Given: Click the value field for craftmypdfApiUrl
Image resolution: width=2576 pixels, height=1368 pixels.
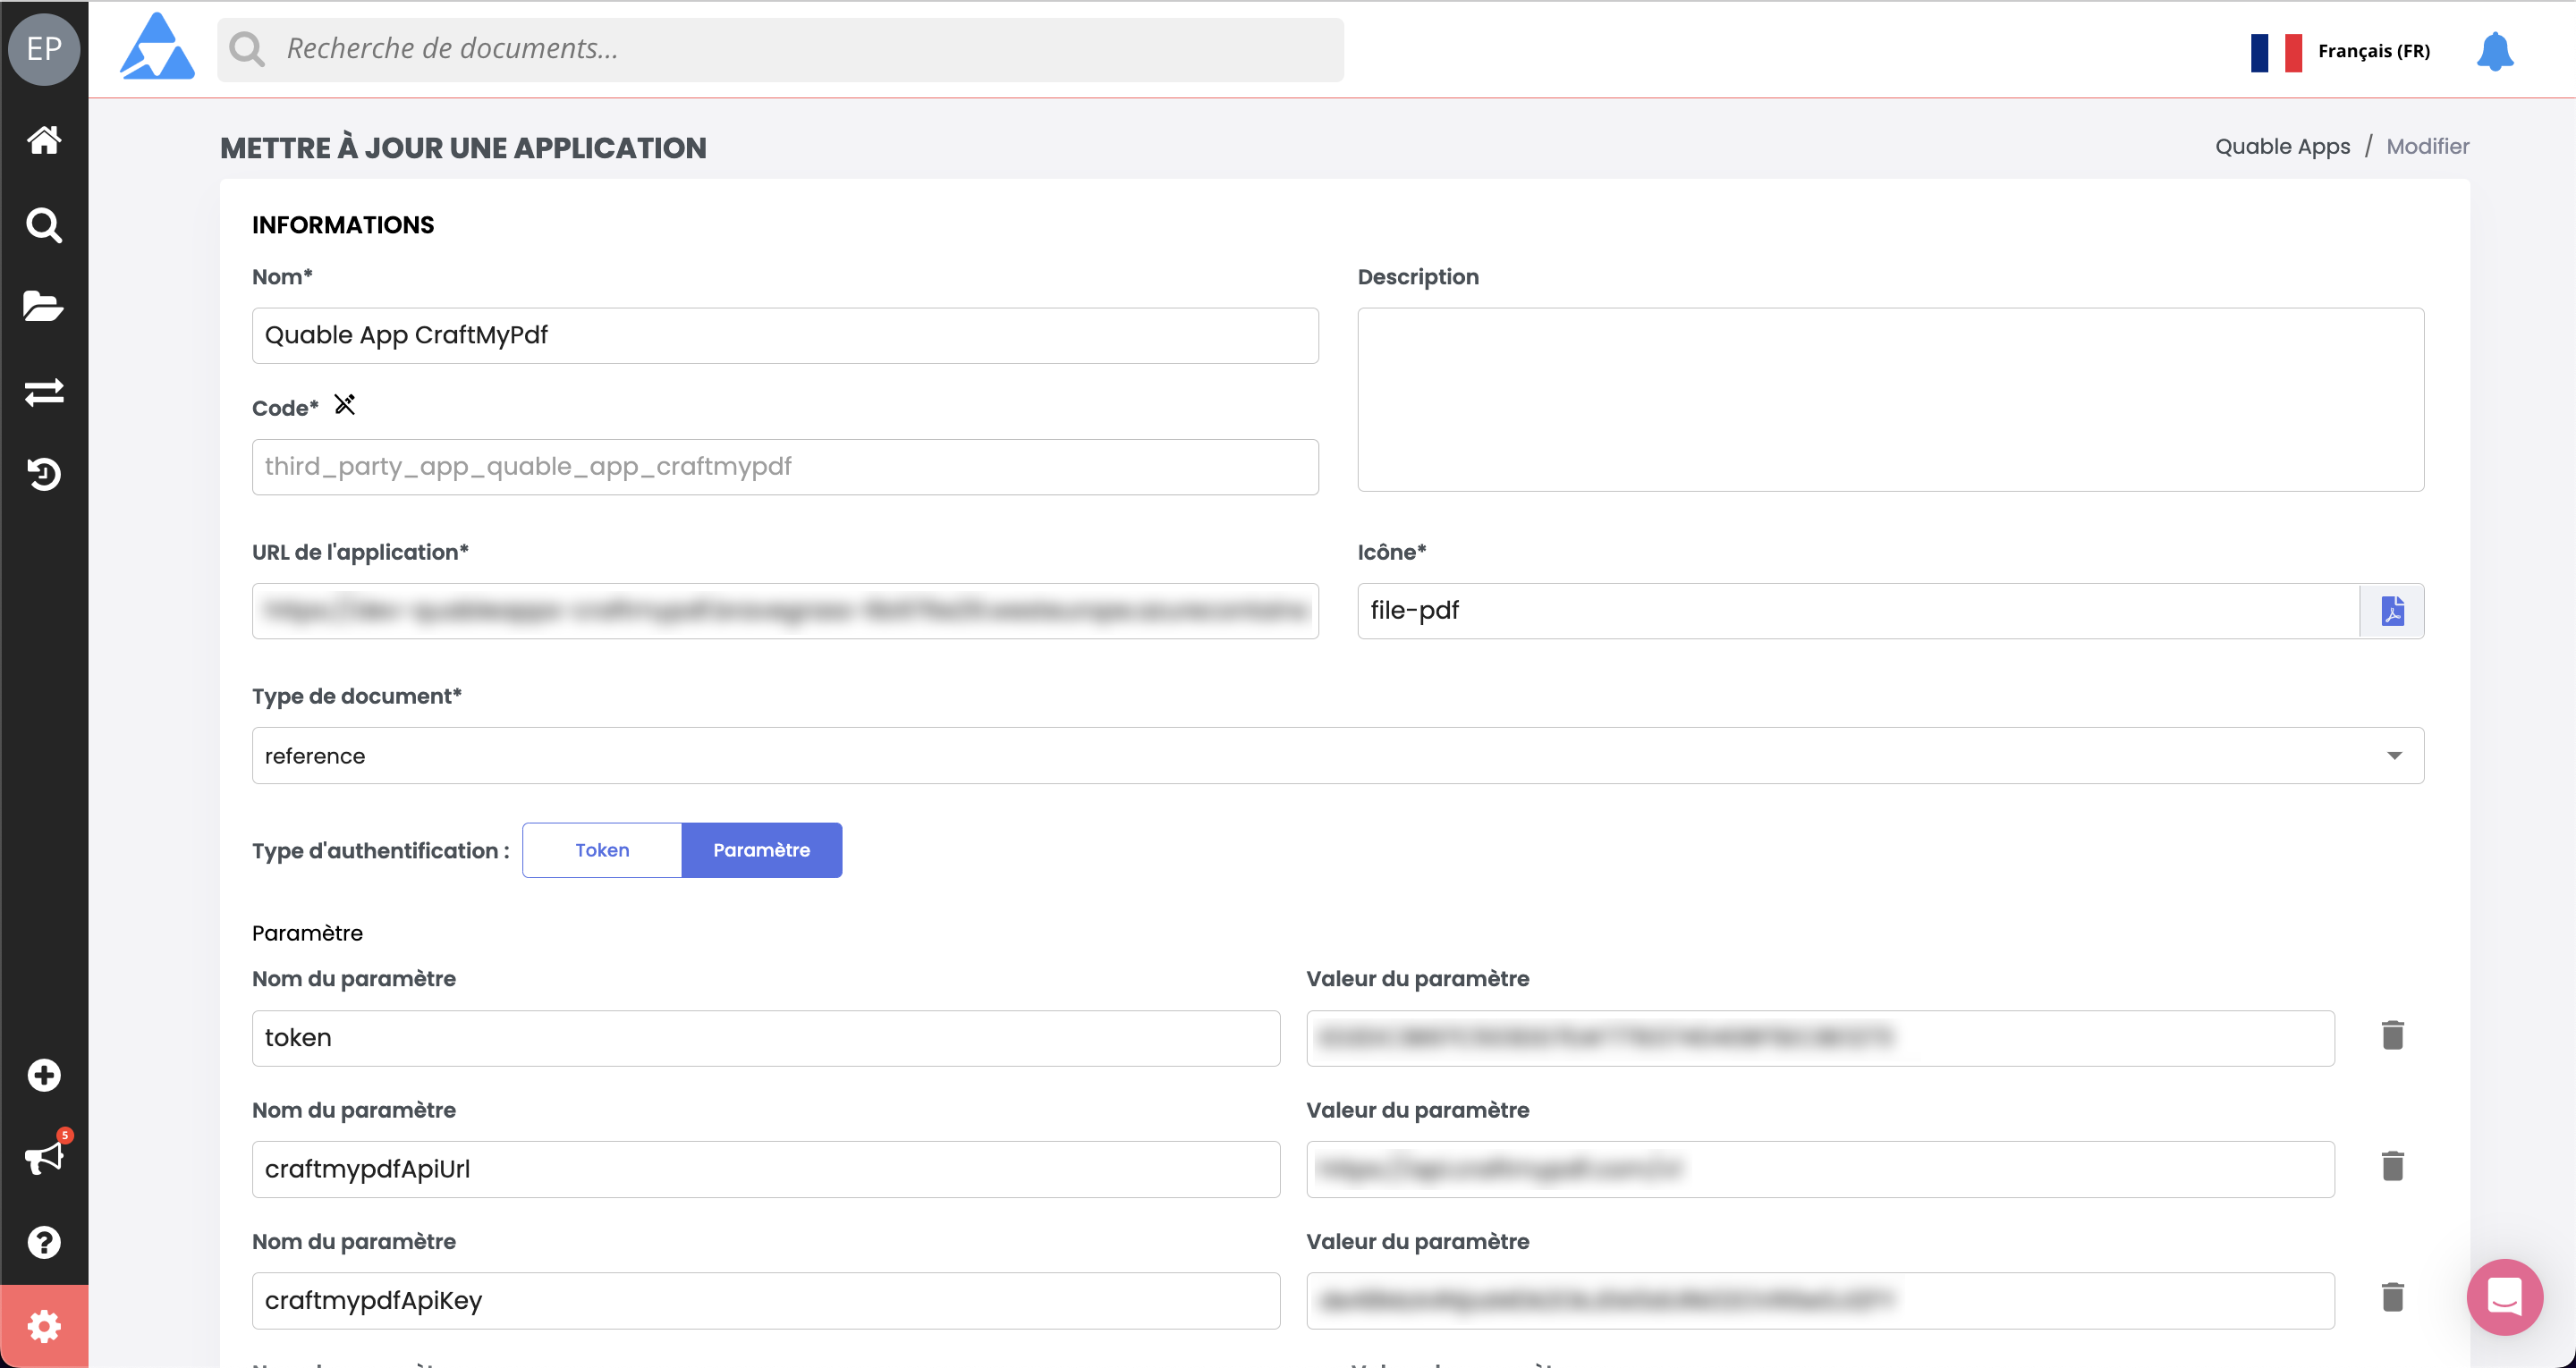Looking at the screenshot, I should click(x=1820, y=1169).
